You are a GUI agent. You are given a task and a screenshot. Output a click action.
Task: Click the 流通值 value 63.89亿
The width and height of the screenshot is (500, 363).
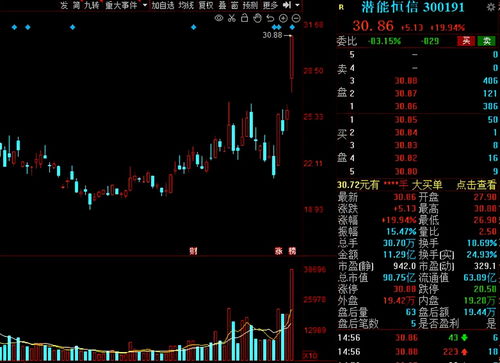pos(480,278)
